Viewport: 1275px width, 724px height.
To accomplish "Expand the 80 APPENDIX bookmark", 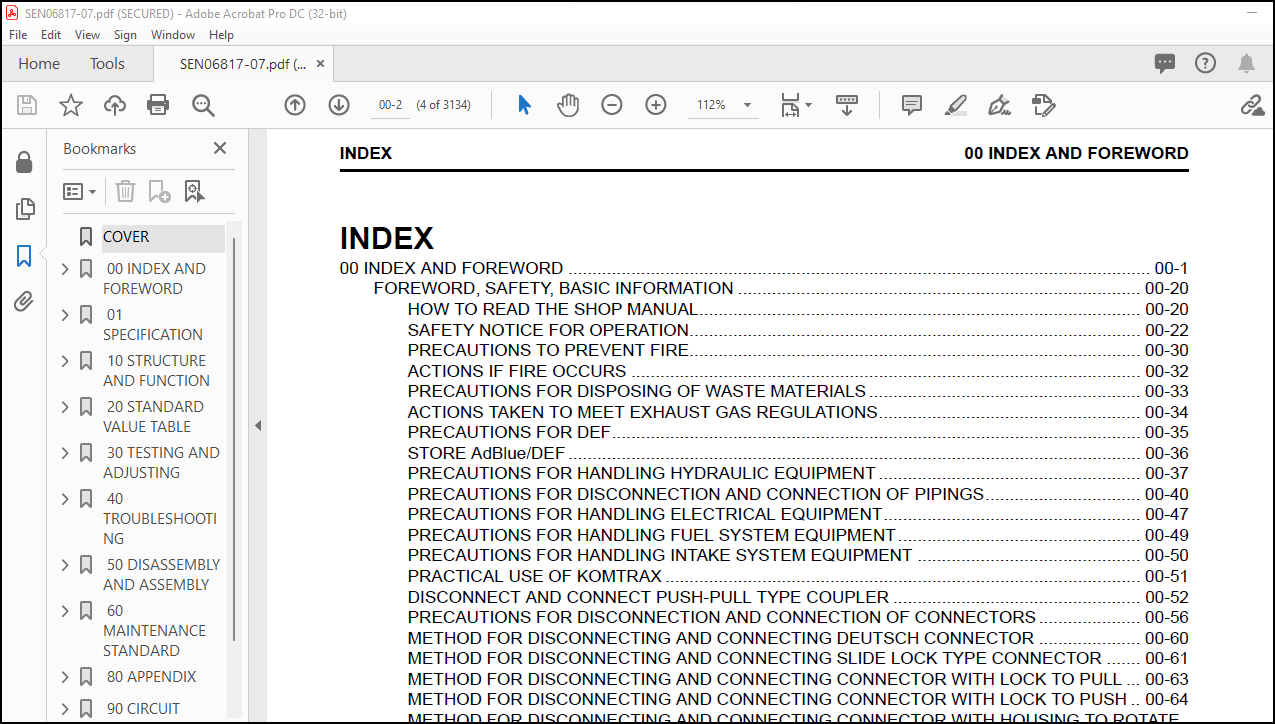I will 65,677.
